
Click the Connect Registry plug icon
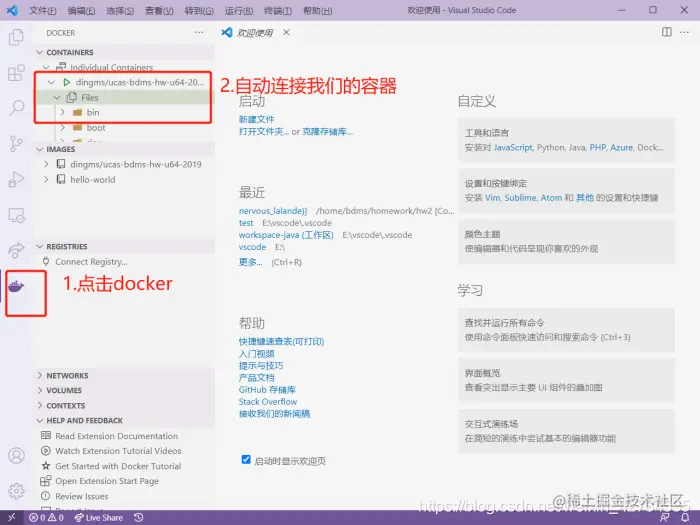pos(46,261)
